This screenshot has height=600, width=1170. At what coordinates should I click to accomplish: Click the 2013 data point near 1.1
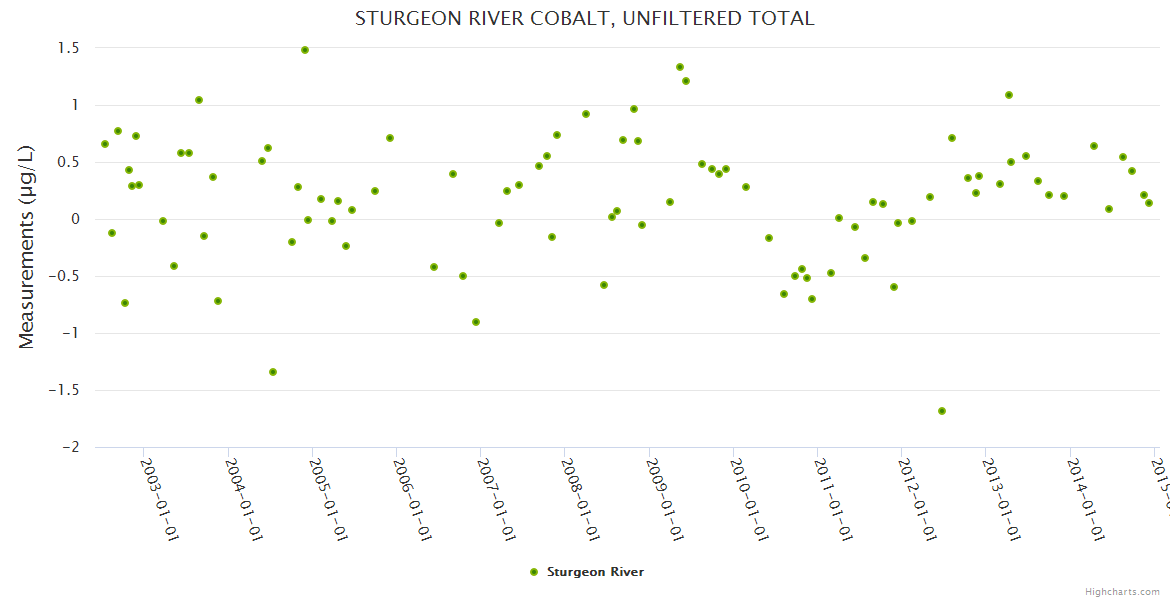click(x=1009, y=95)
